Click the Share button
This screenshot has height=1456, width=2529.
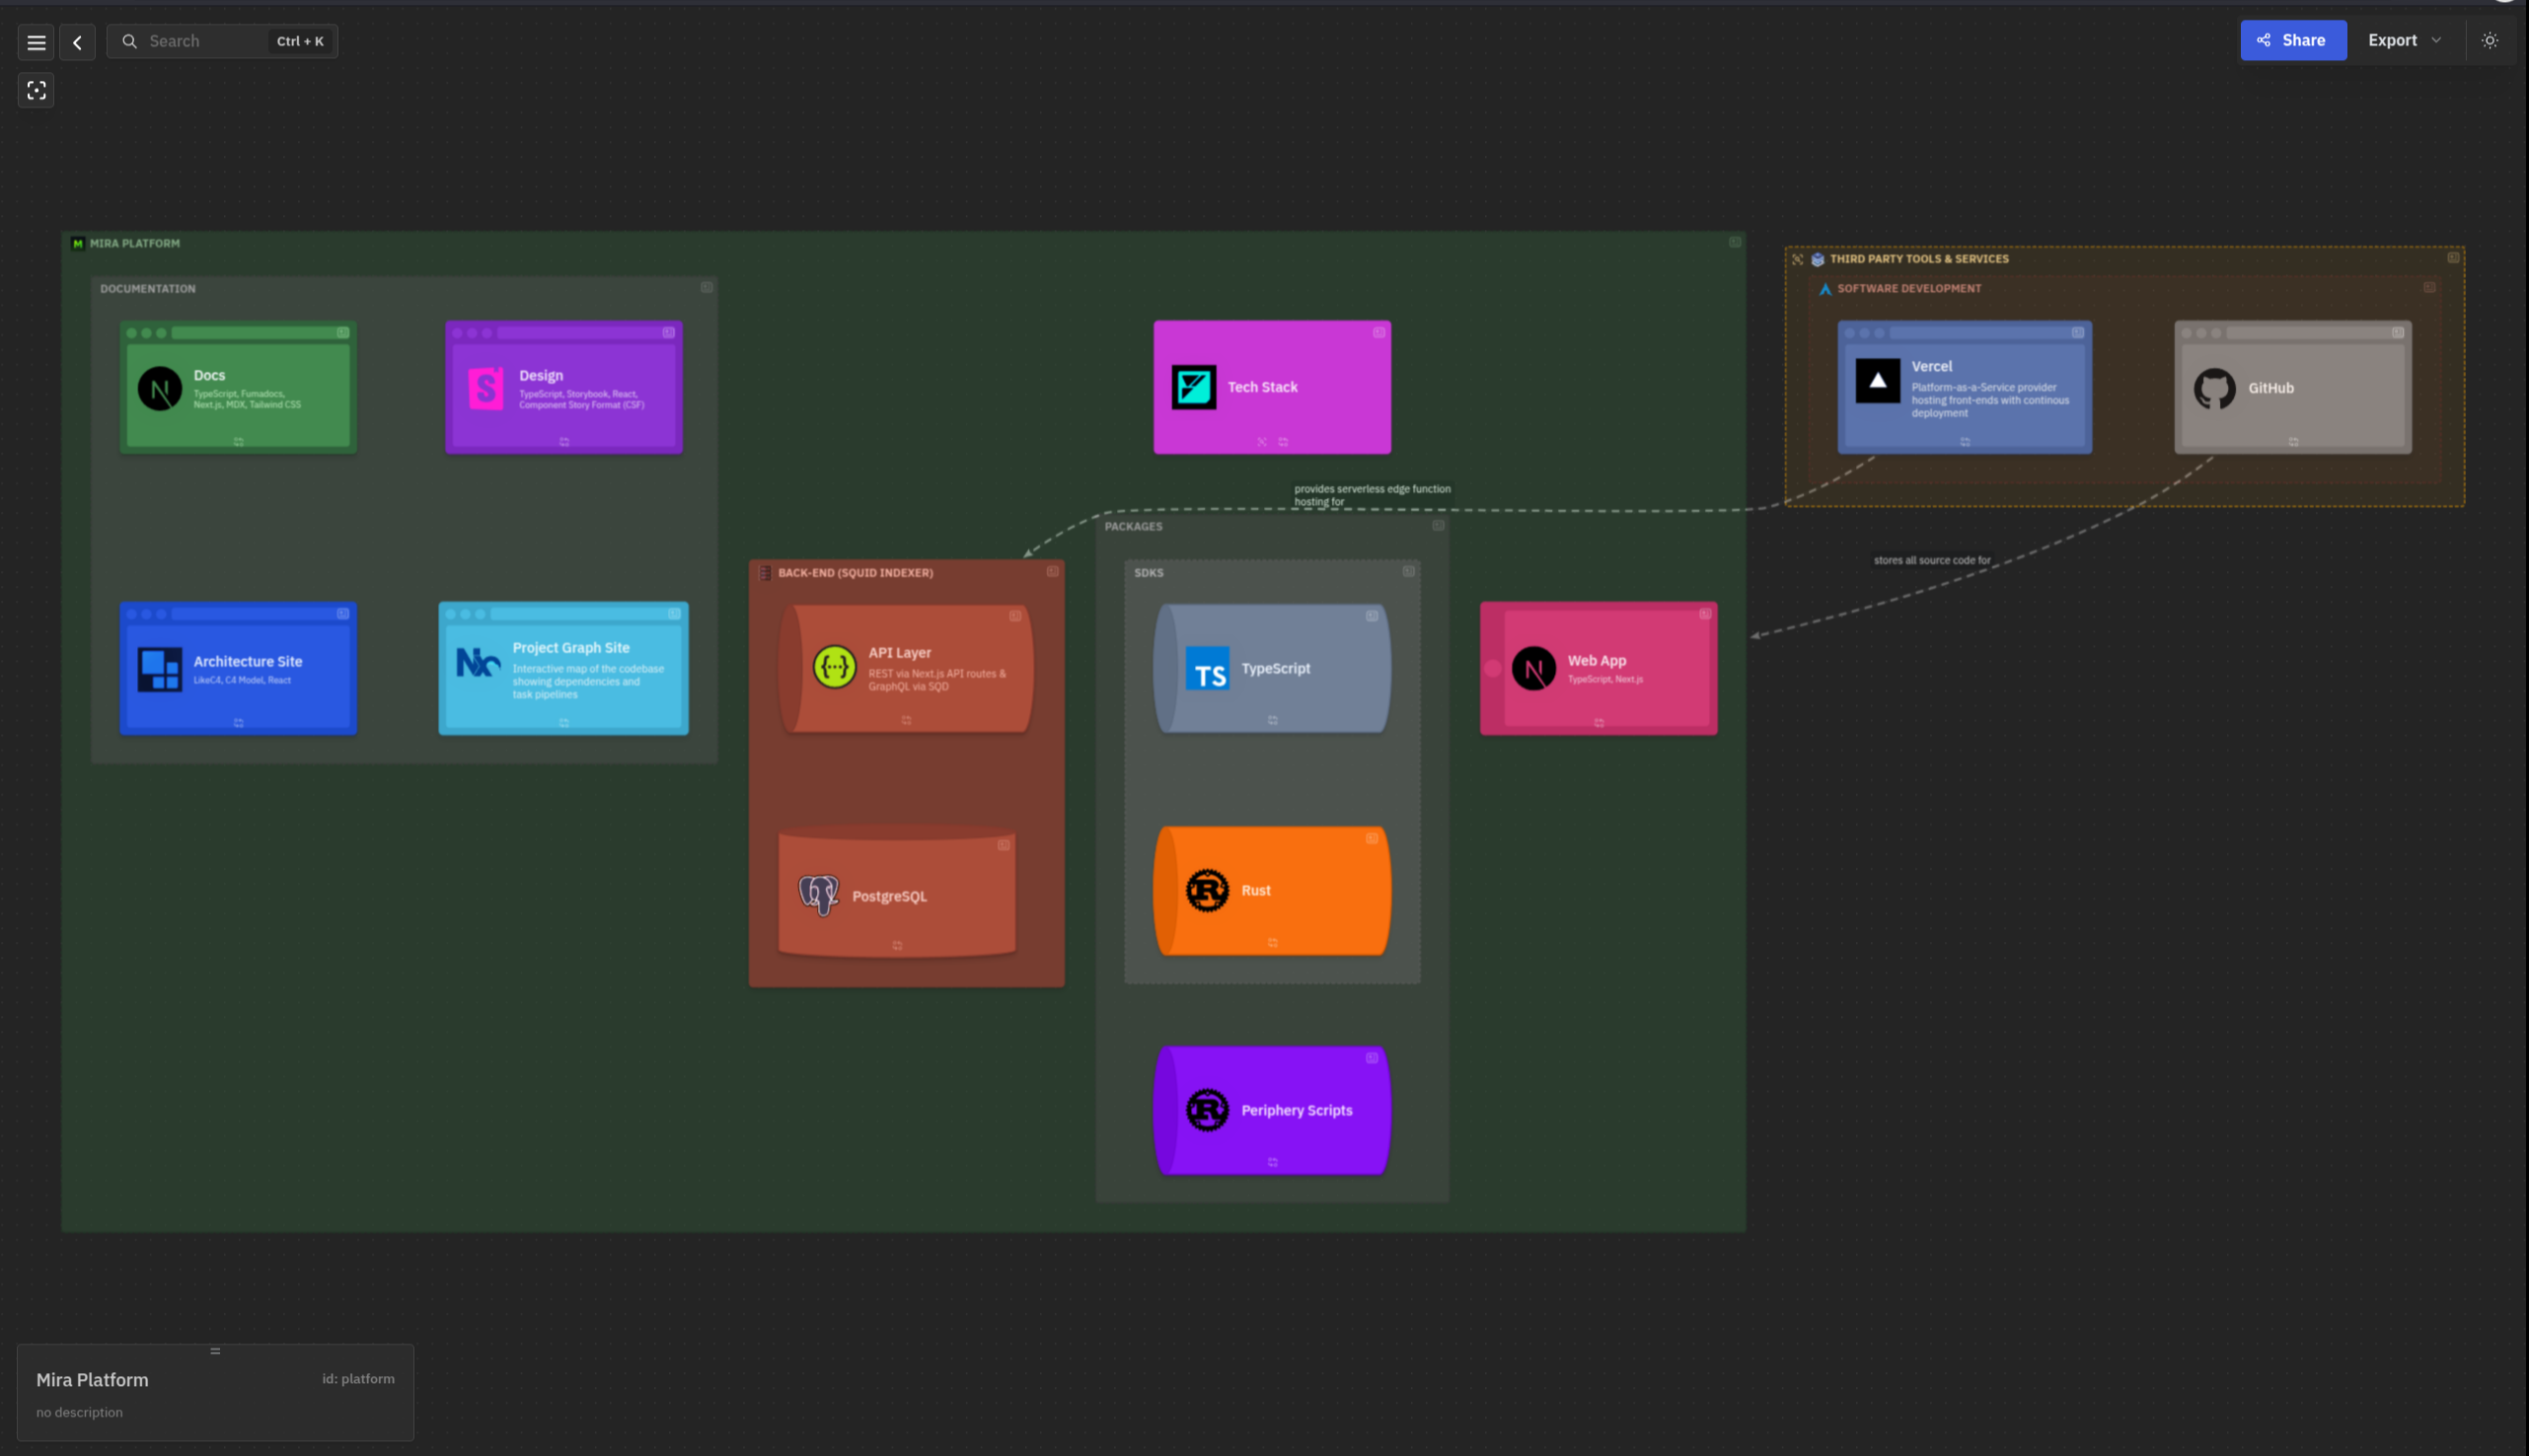pyautogui.click(x=2292, y=41)
